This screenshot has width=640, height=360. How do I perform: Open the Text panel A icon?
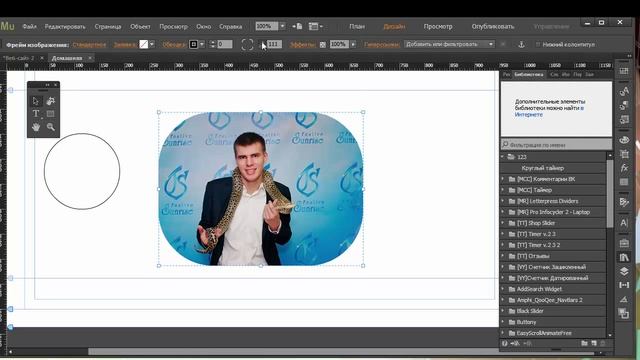click(624, 223)
